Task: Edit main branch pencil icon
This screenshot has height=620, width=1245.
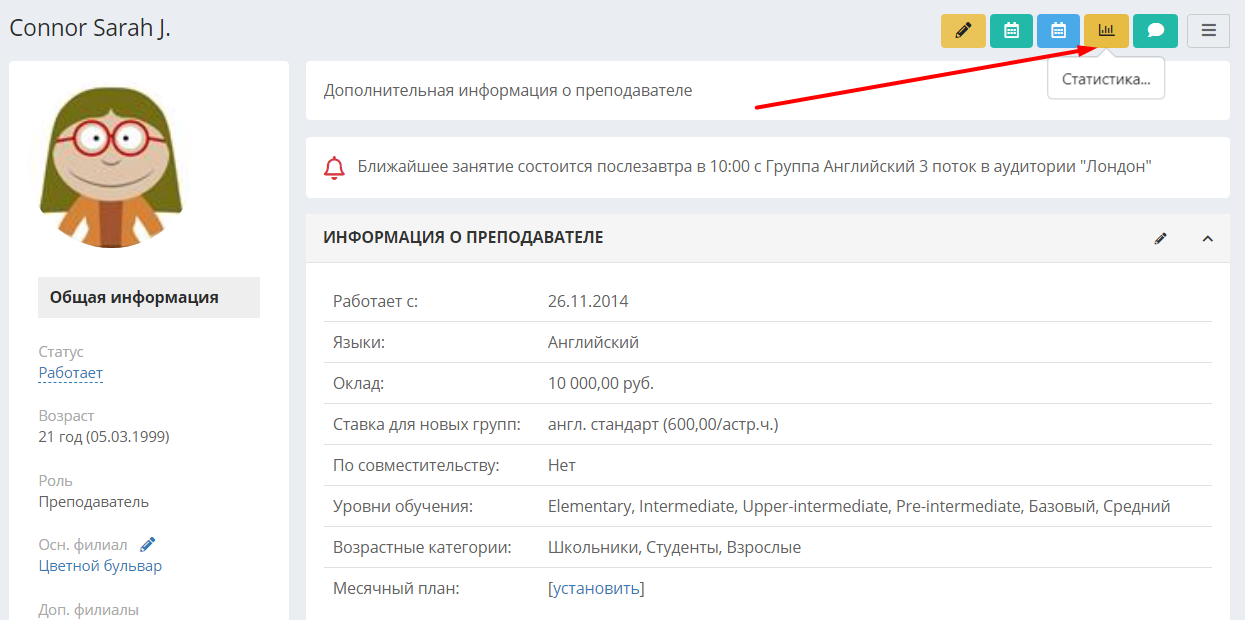Action: [148, 544]
